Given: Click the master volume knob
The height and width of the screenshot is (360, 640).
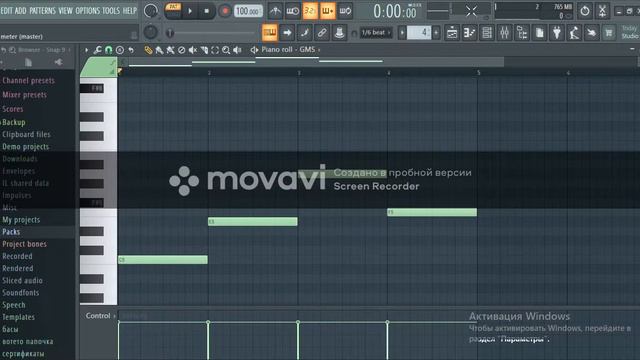Looking at the screenshot, I should pyautogui.click(x=151, y=11).
